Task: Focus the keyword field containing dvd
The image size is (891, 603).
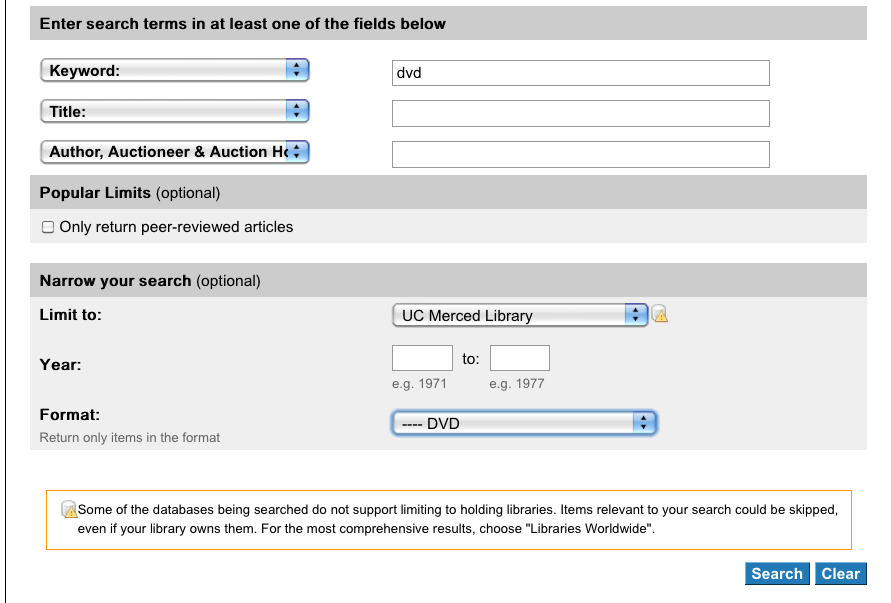Action: point(581,73)
